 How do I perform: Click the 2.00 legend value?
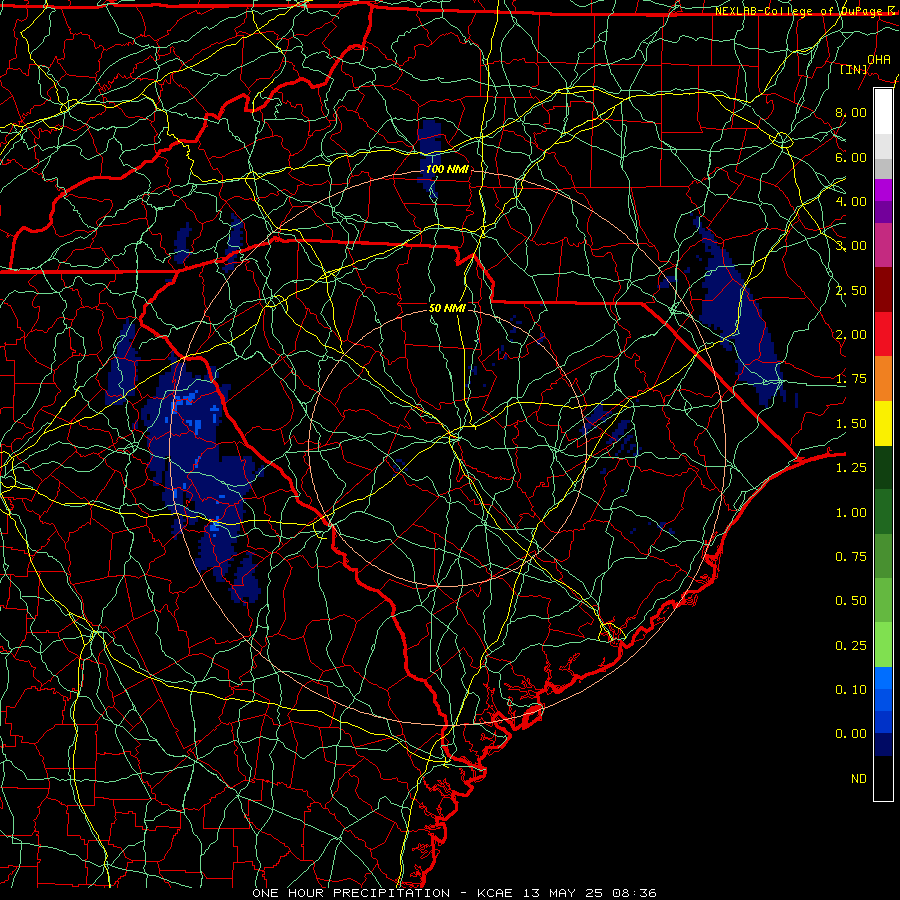(851, 335)
